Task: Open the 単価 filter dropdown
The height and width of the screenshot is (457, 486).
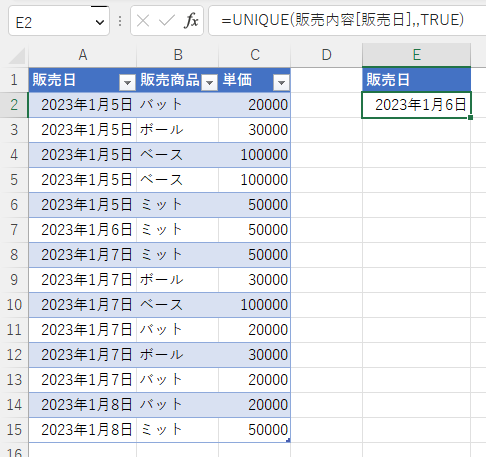Action: click(281, 82)
